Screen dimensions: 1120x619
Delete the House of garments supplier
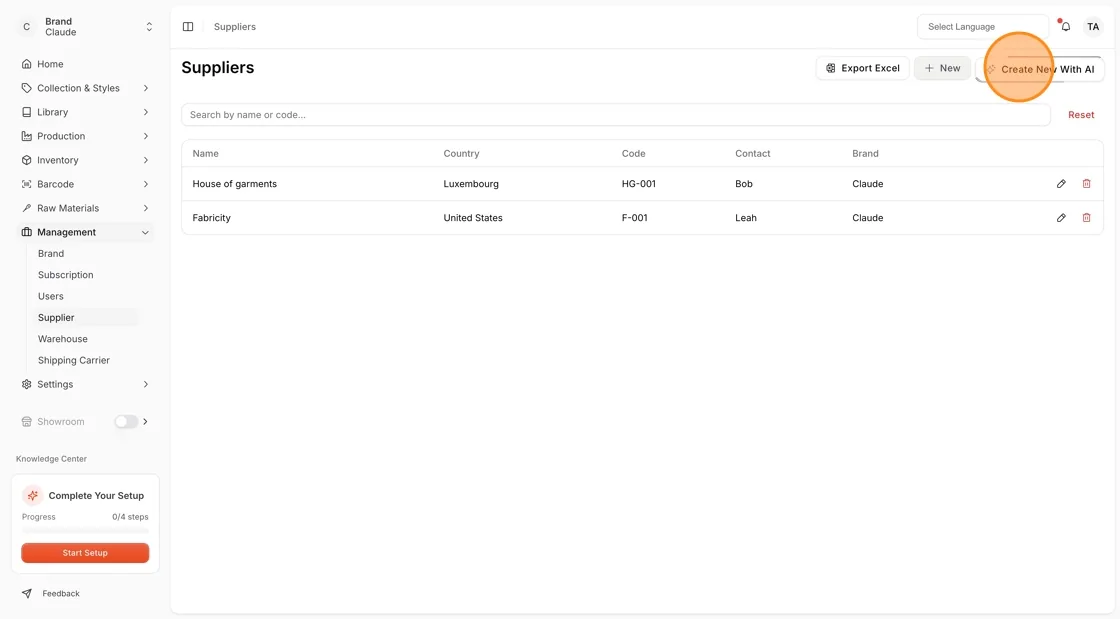1086,183
